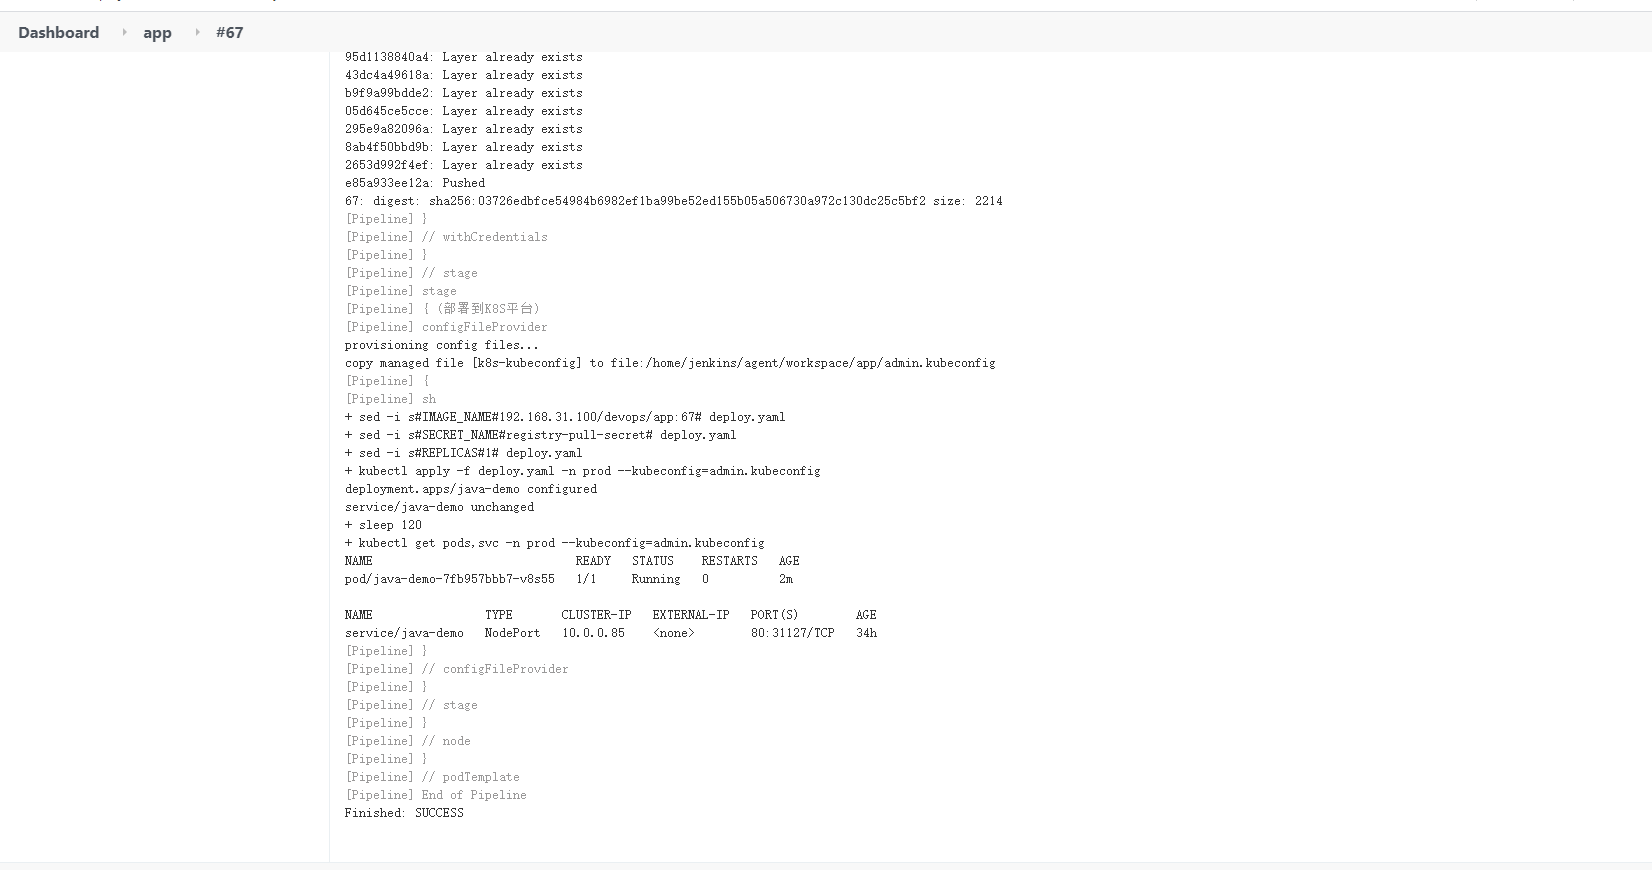Screen dimensions: 1652x870
Task: Select the sha256 digest log line
Action: click(673, 201)
